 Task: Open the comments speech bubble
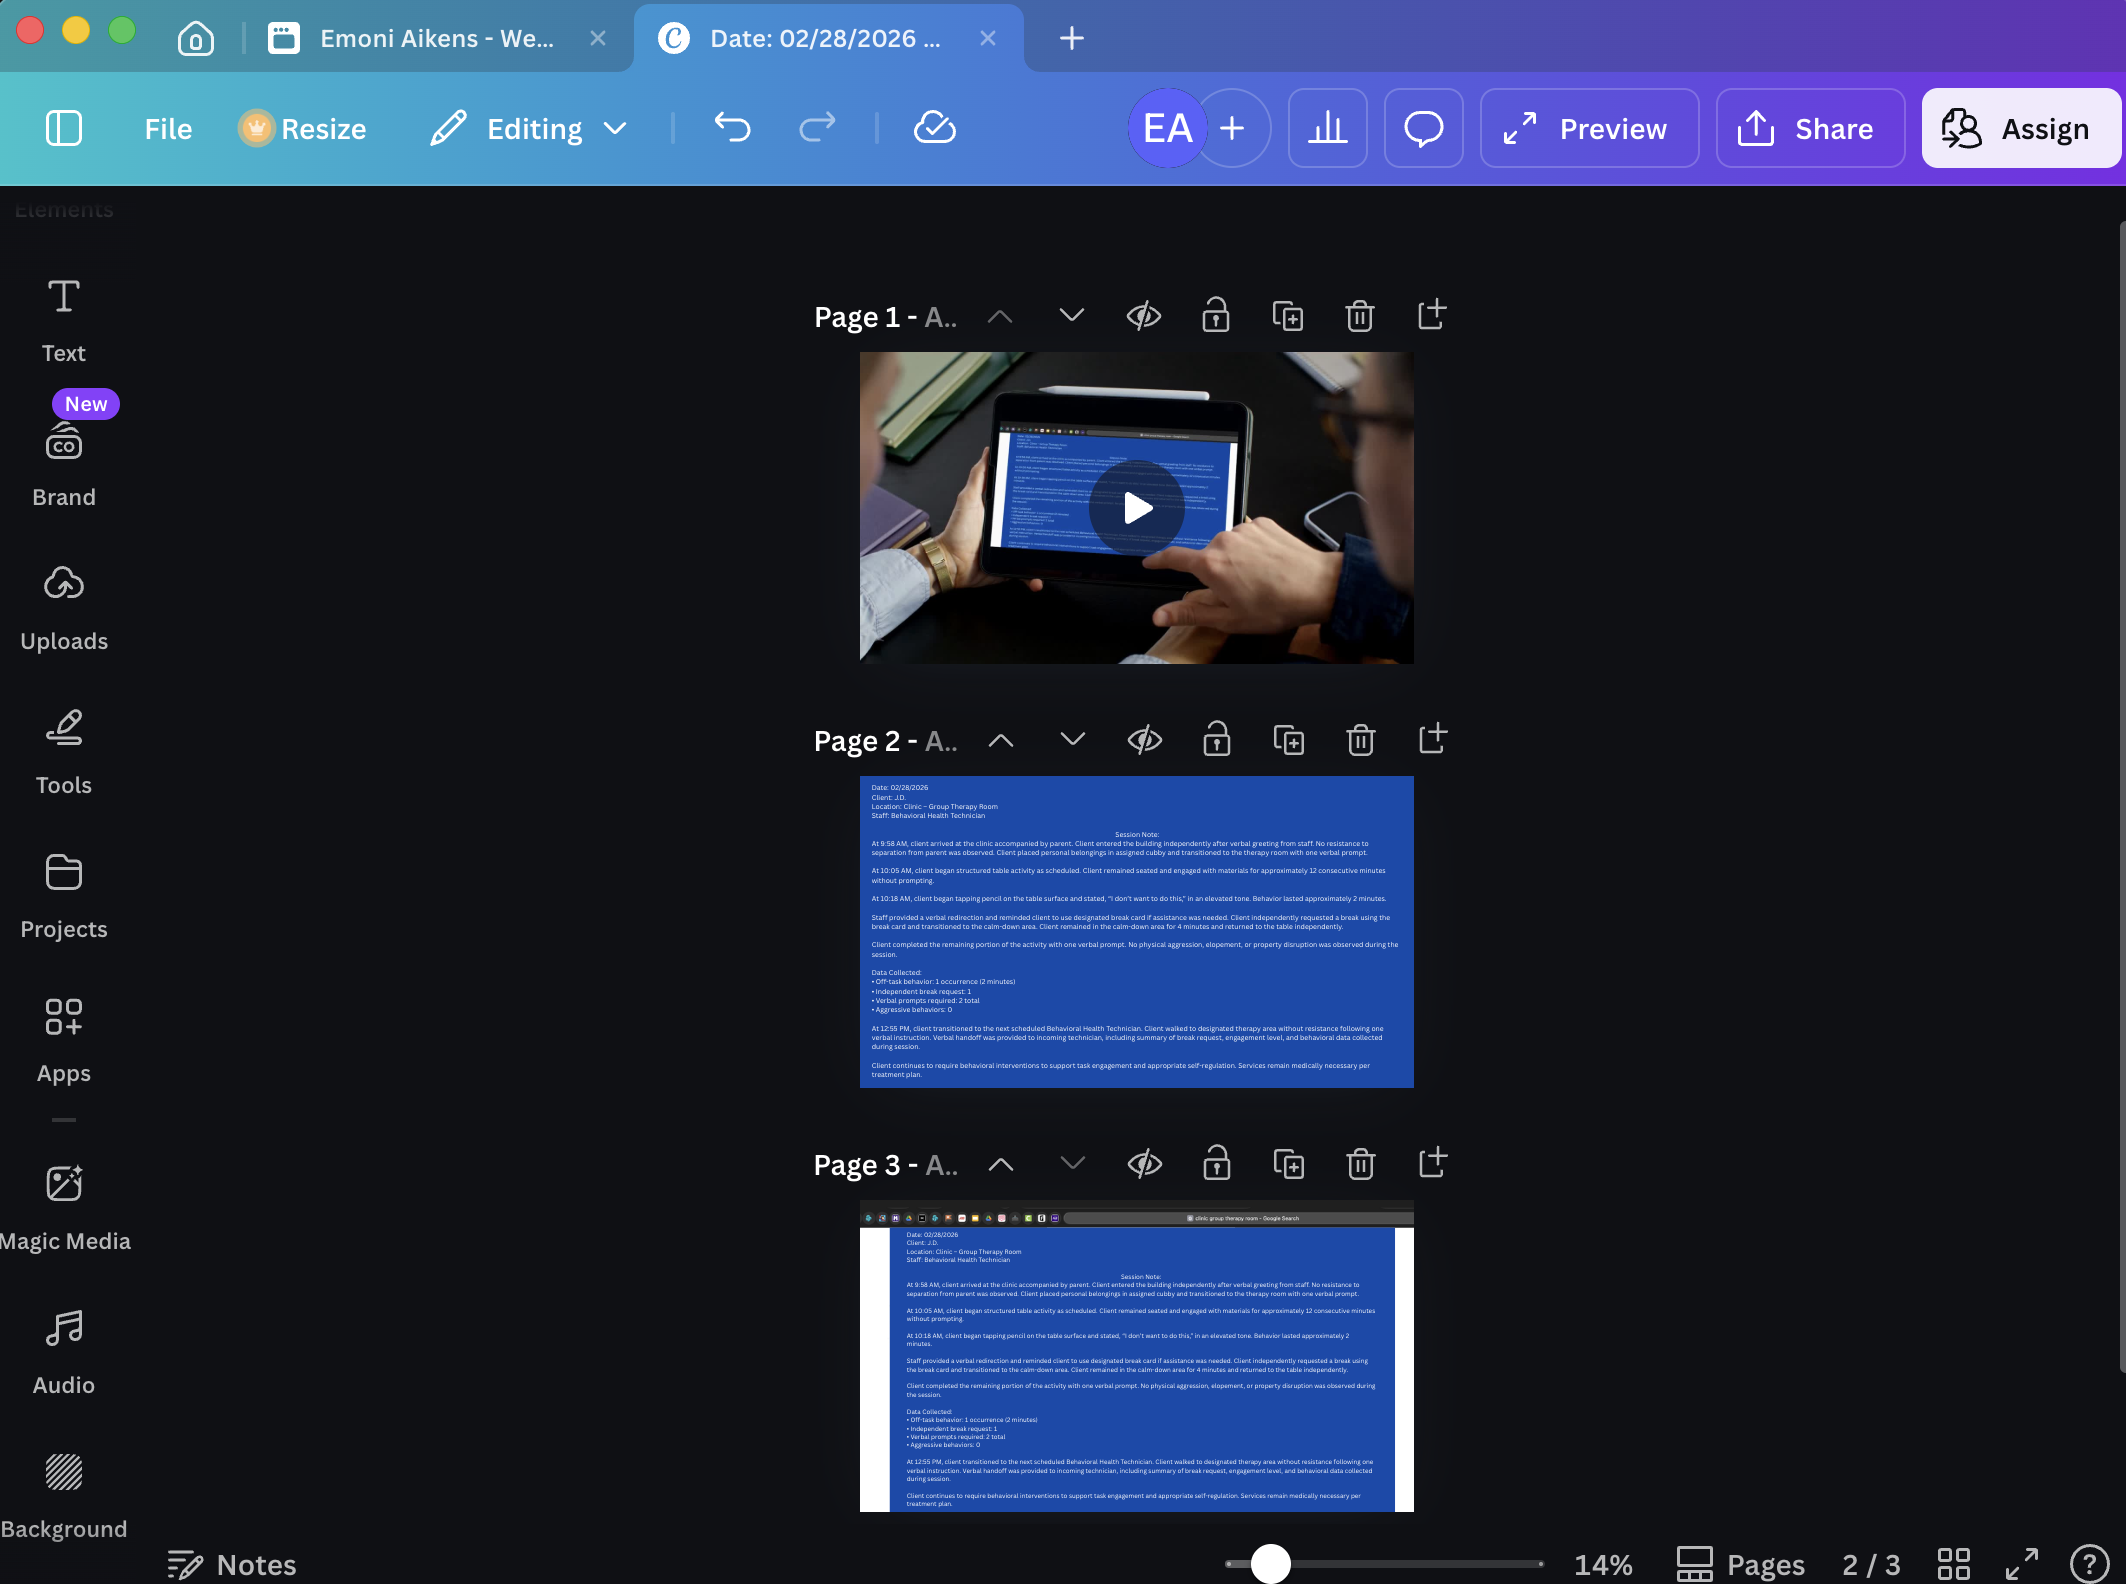(x=1423, y=128)
